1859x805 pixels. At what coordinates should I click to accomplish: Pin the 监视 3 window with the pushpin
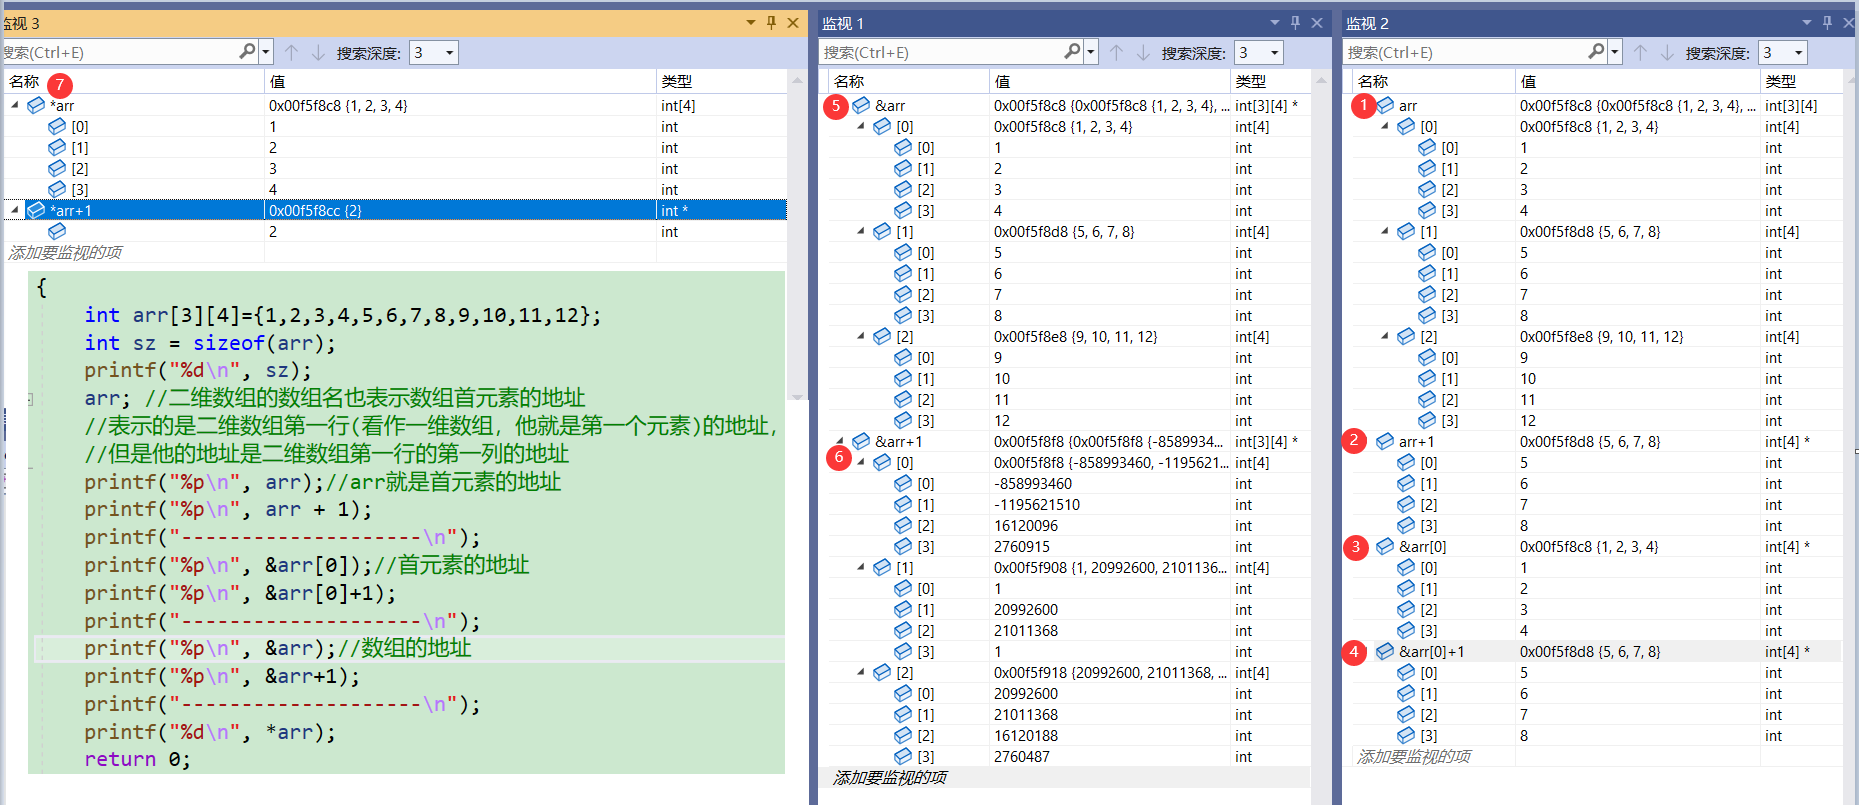click(x=771, y=22)
